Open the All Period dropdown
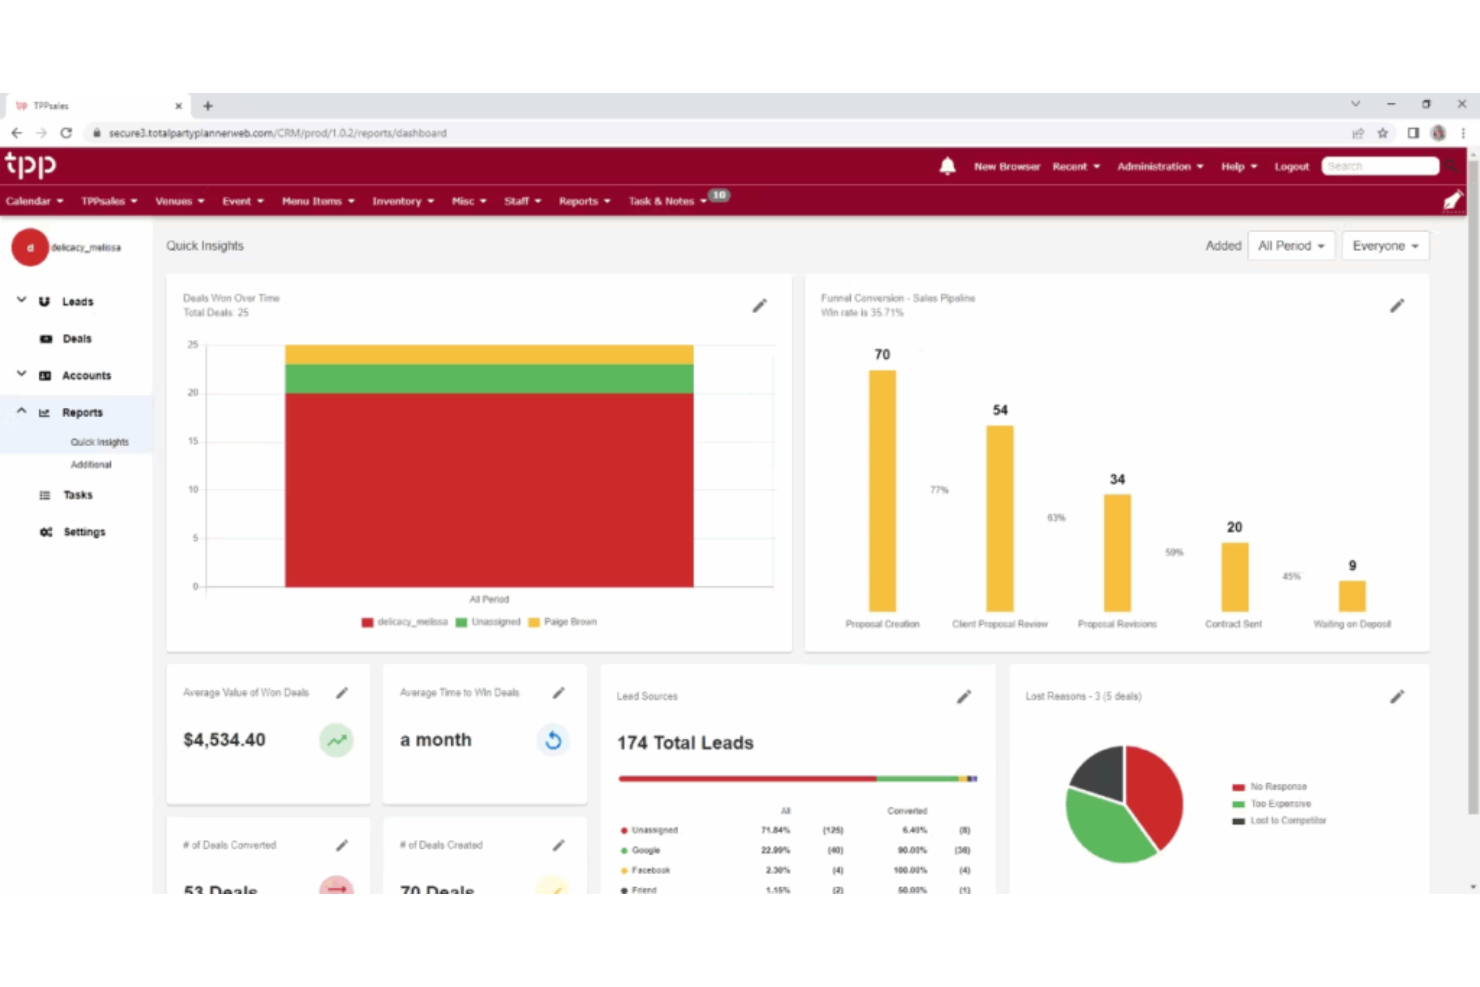Screen dimensions: 1480x987 click(1291, 246)
